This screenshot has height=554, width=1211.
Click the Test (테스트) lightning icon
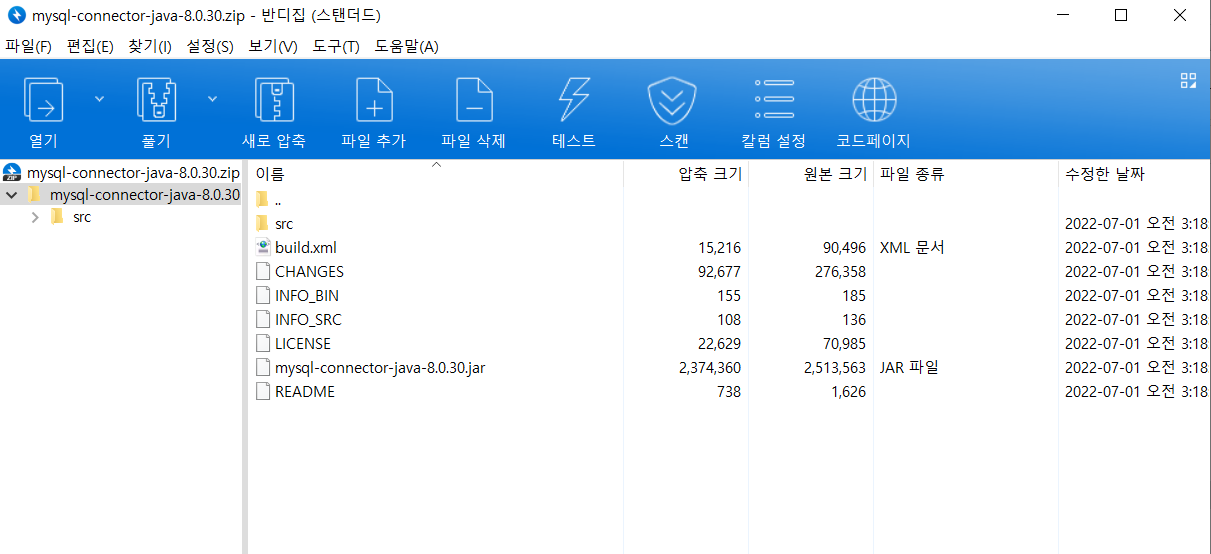[x=574, y=100]
